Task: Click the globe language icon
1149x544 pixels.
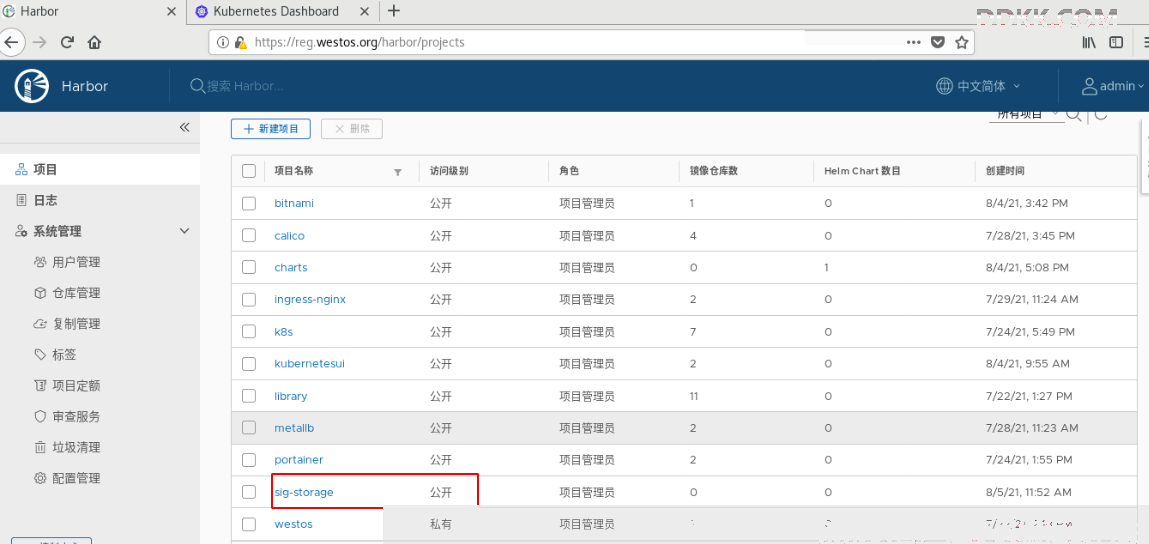Action: click(x=944, y=86)
